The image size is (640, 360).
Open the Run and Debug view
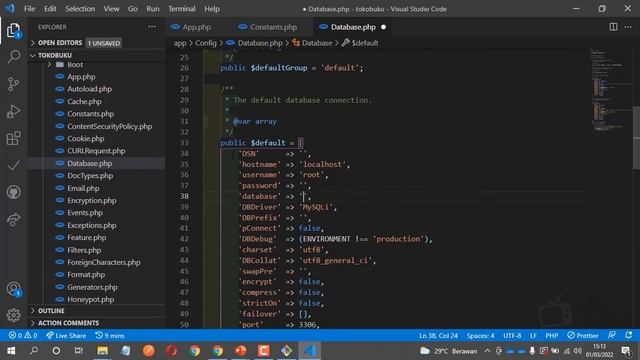(13, 111)
